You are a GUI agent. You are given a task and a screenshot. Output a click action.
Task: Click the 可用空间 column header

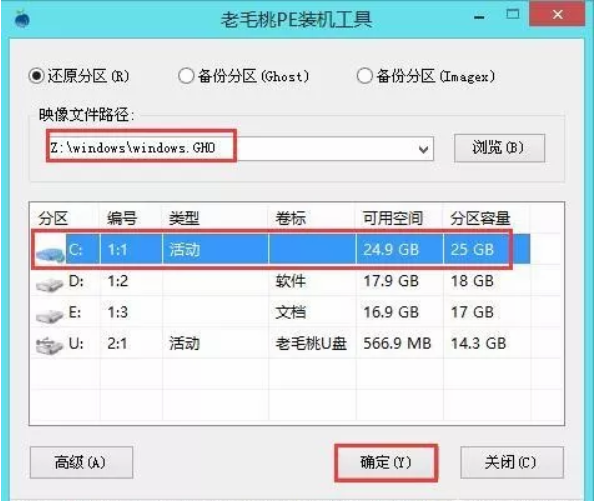click(x=393, y=219)
